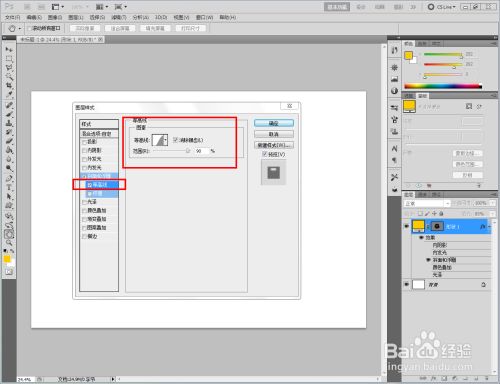
Task: Open the Edit (编辑) menu
Action: pyautogui.click(x=34, y=17)
